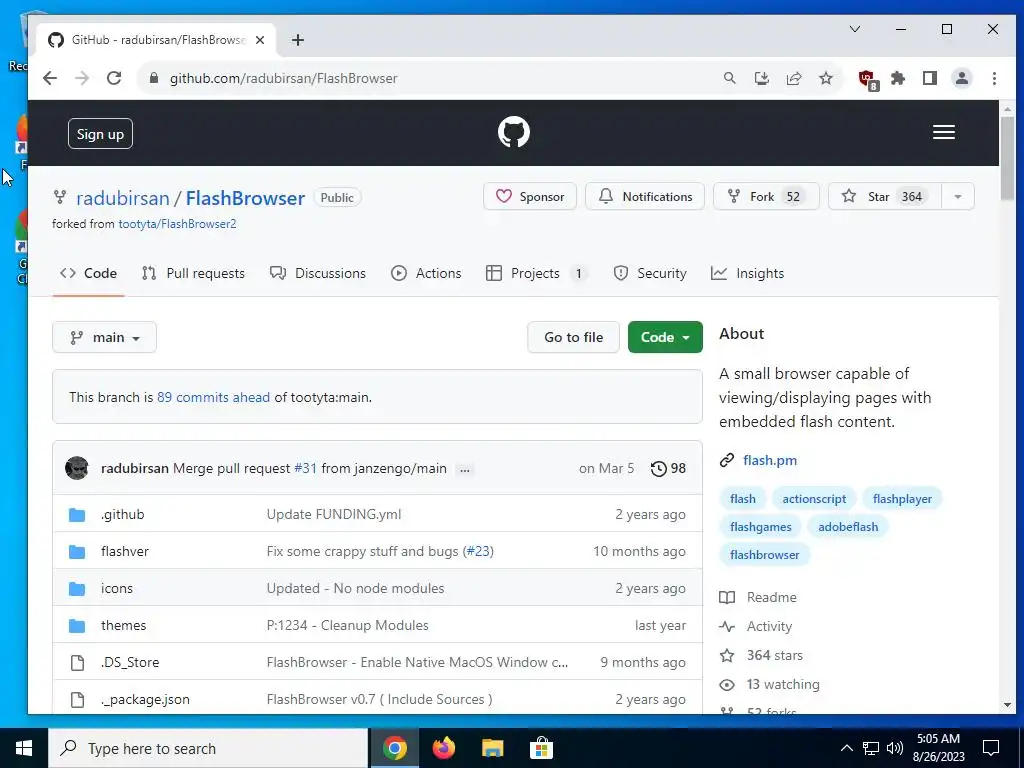Star the repository
This screenshot has width=1024, height=768.
click(885, 197)
